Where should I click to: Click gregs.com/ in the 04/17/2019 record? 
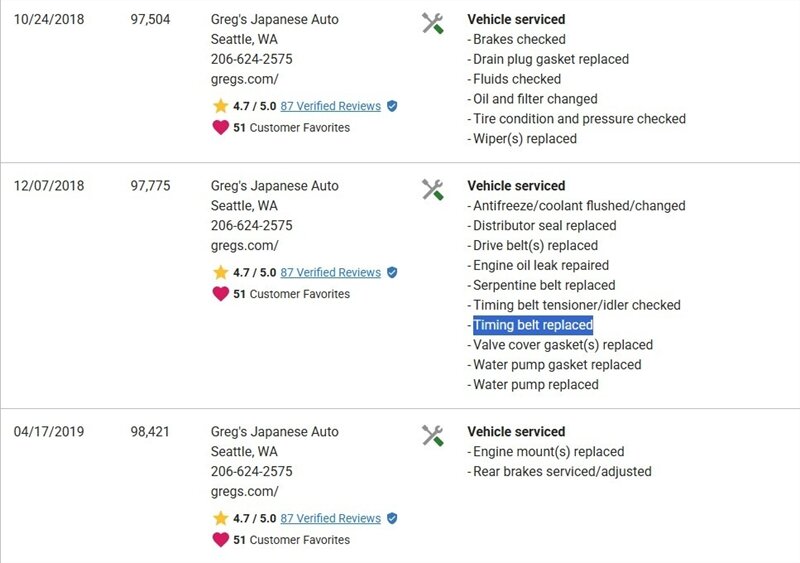244,491
